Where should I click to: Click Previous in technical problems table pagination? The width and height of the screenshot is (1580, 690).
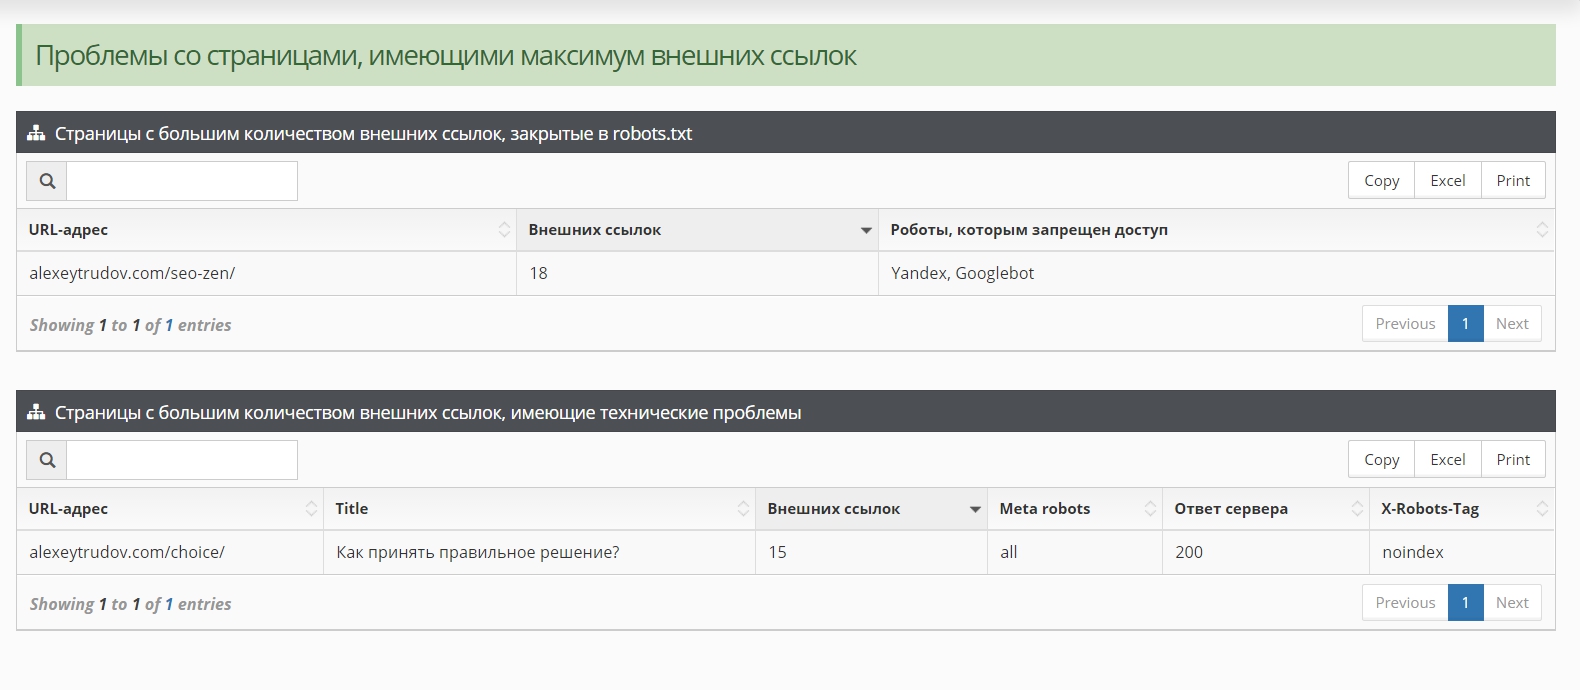coord(1404,603)
